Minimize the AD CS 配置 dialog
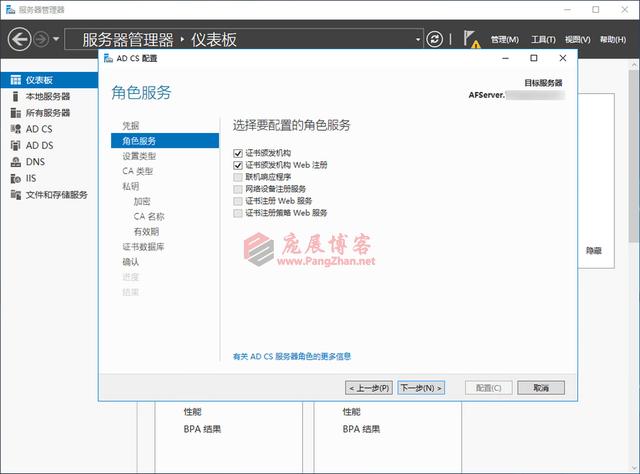 tap(505, 58)
